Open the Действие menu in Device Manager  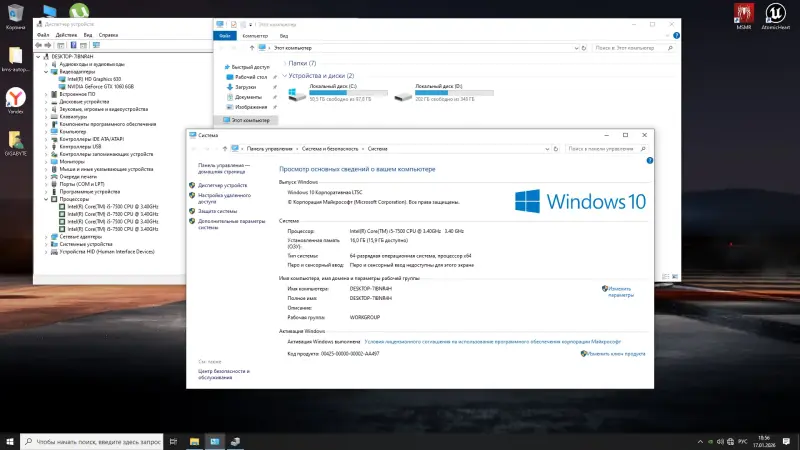(66, 35)
